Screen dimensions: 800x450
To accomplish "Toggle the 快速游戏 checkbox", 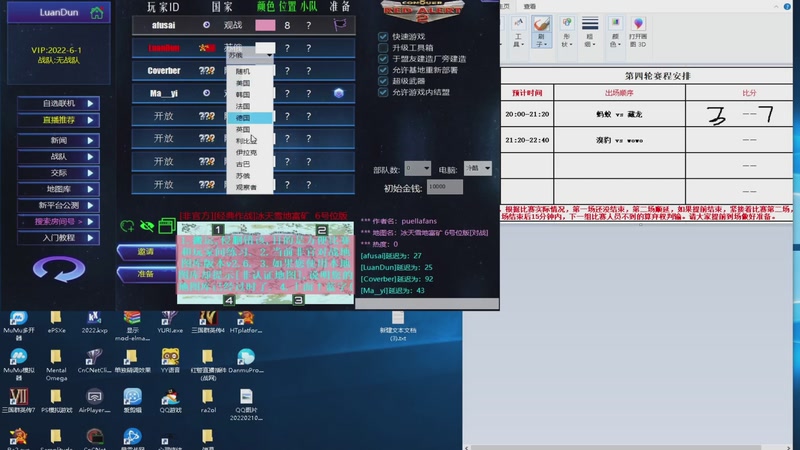I will click(x=383, y=37).
